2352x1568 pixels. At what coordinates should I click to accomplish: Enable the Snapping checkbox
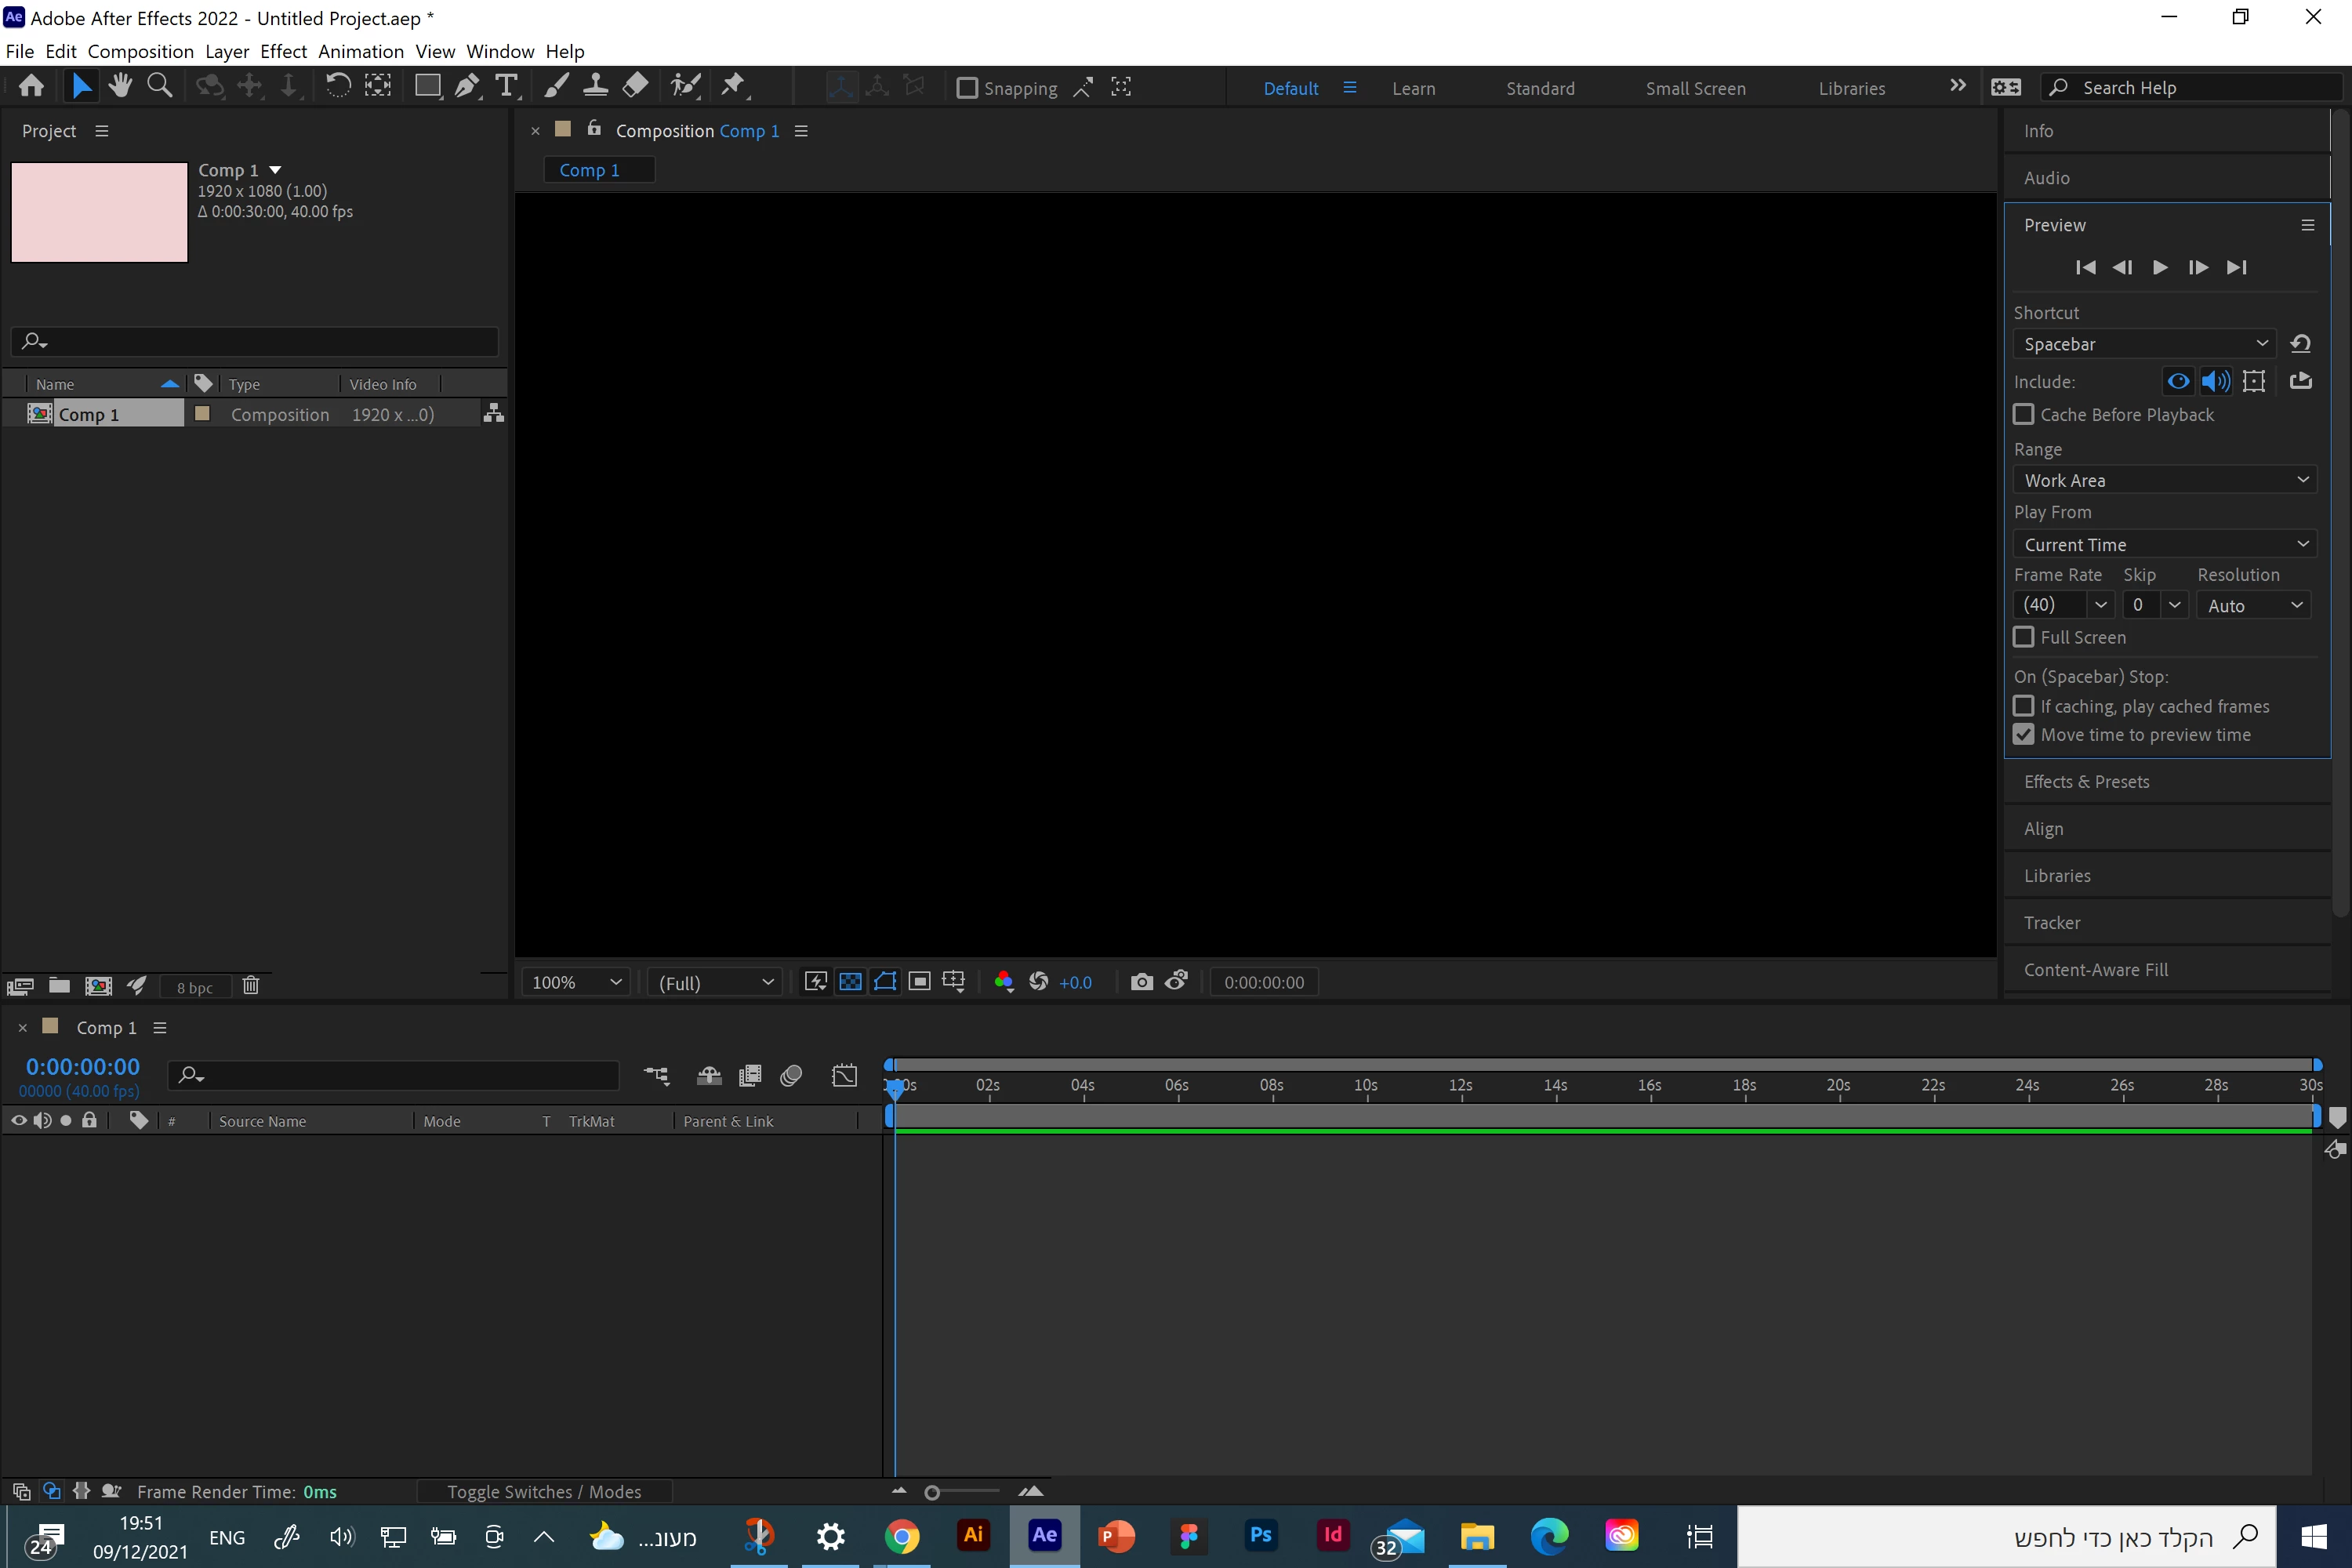point(967,88)
